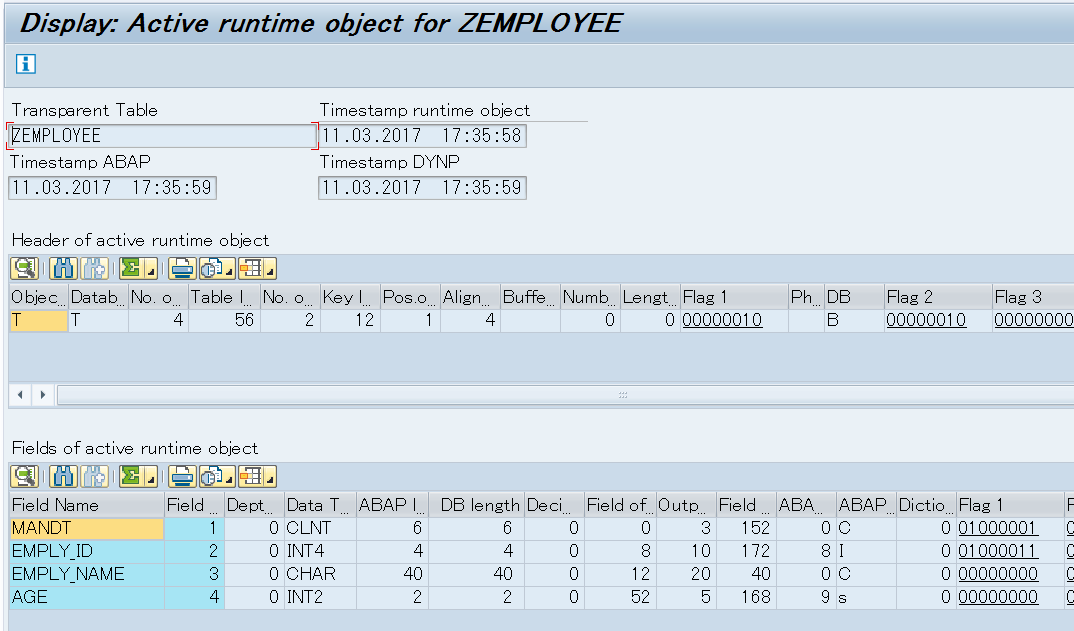Open Layout menu icon in Fields toolbar
1074x631 pixels.
pyautogui.click(x=257, y=476)
